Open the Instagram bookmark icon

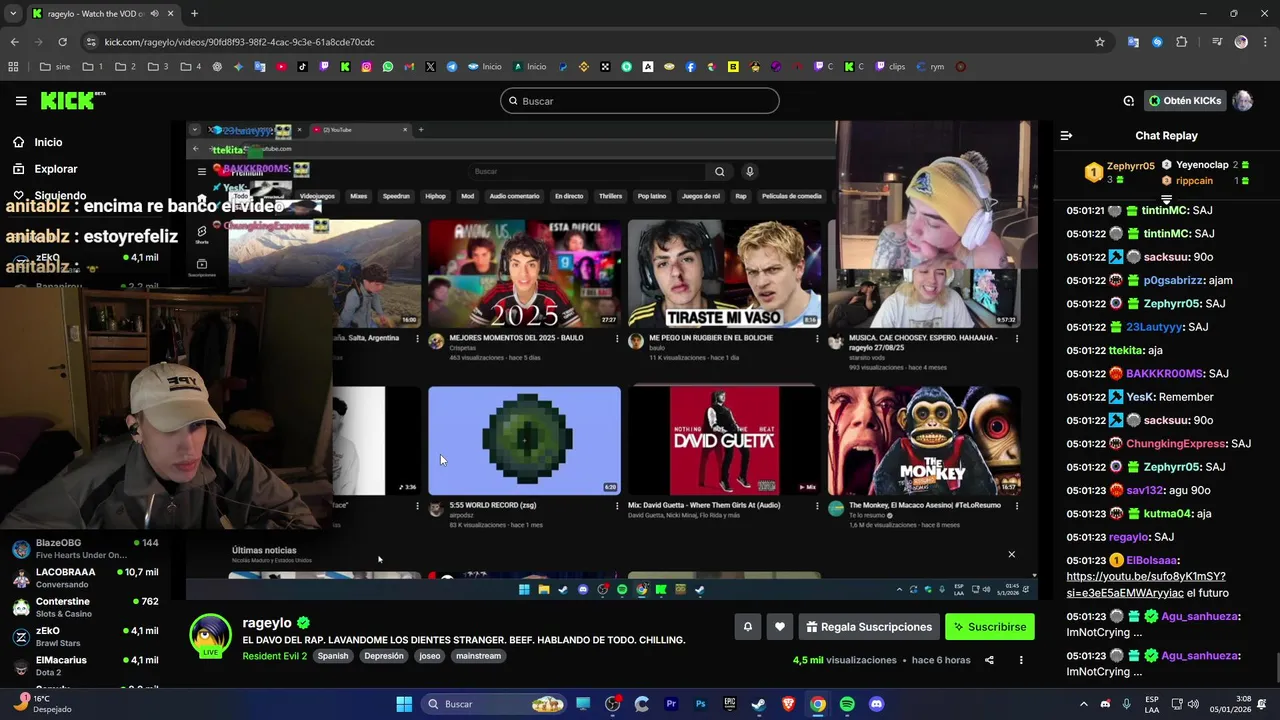pos(367,67)
